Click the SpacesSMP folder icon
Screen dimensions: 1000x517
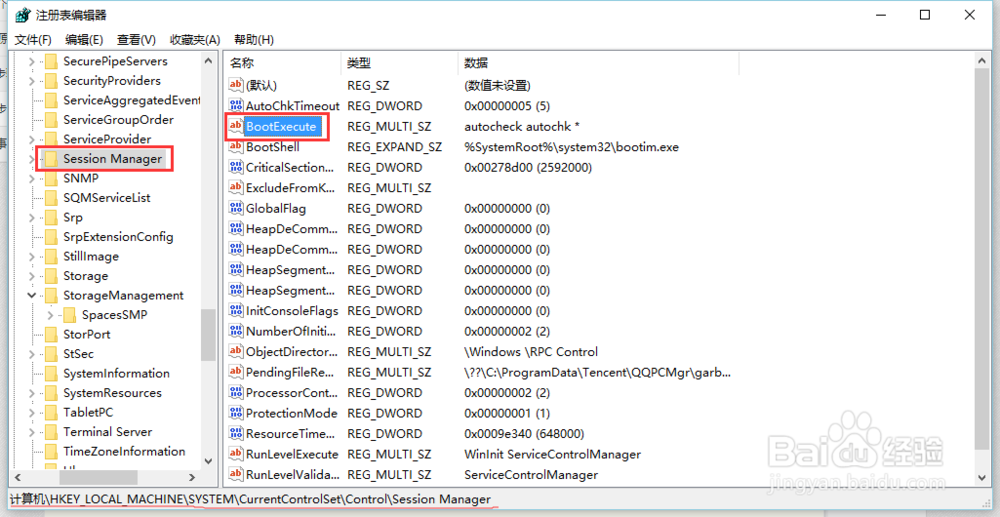[x=70, y=315]
